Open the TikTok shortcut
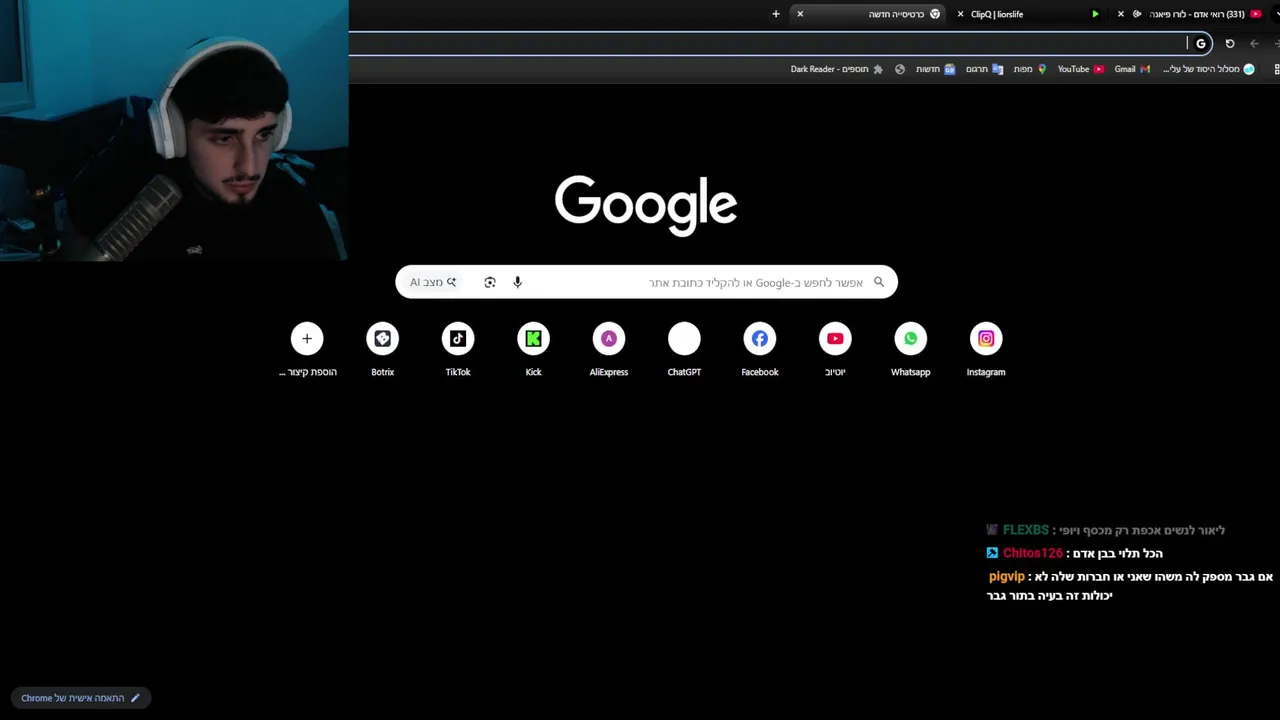Viewport: 1280px width, 720px height. (x=458, y=350)
